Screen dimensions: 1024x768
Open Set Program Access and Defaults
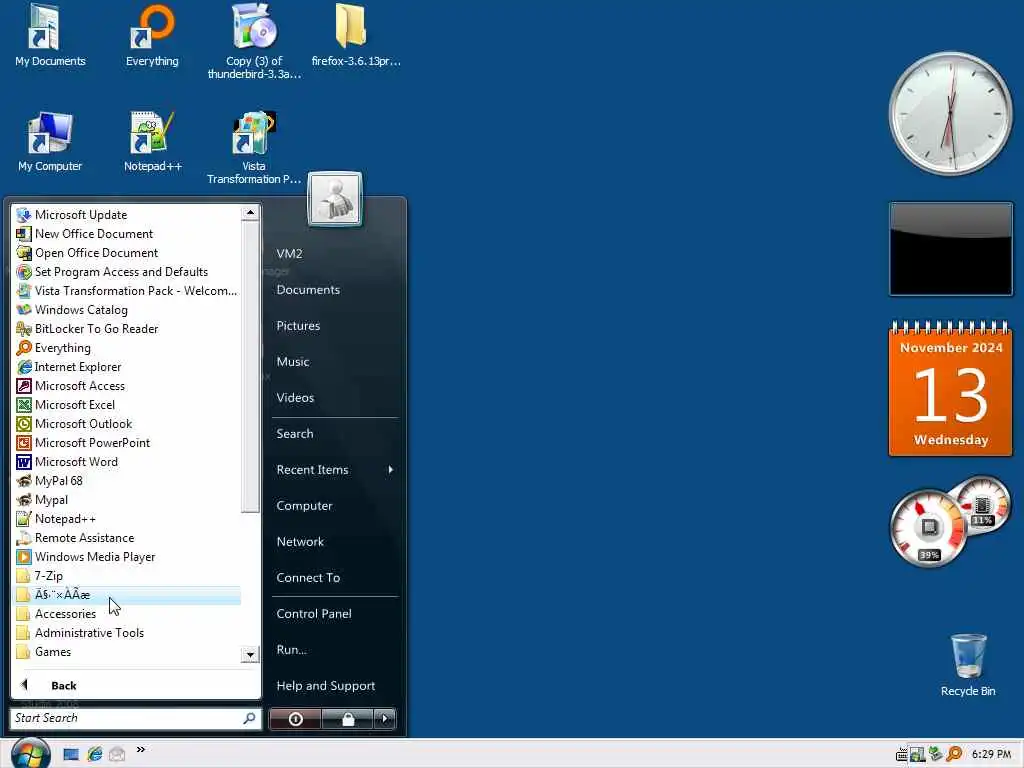pos(128,272)
